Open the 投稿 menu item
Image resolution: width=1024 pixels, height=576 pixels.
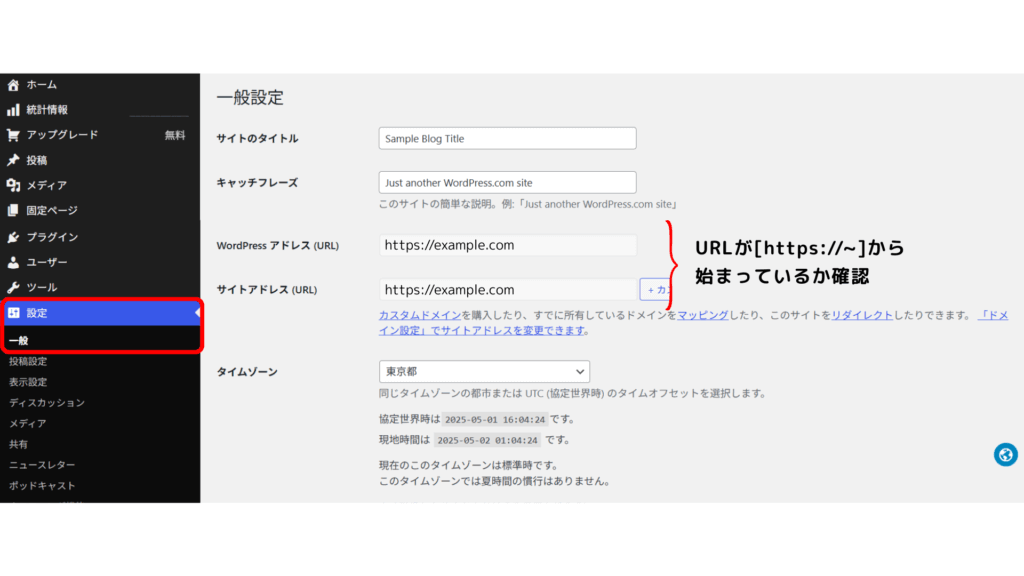(37, 160)
